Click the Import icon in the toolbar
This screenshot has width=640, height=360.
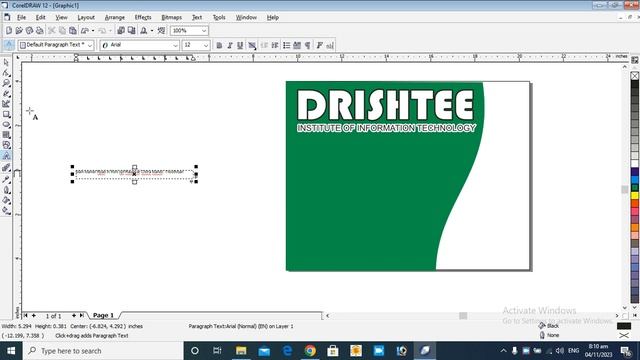point(121,31)
